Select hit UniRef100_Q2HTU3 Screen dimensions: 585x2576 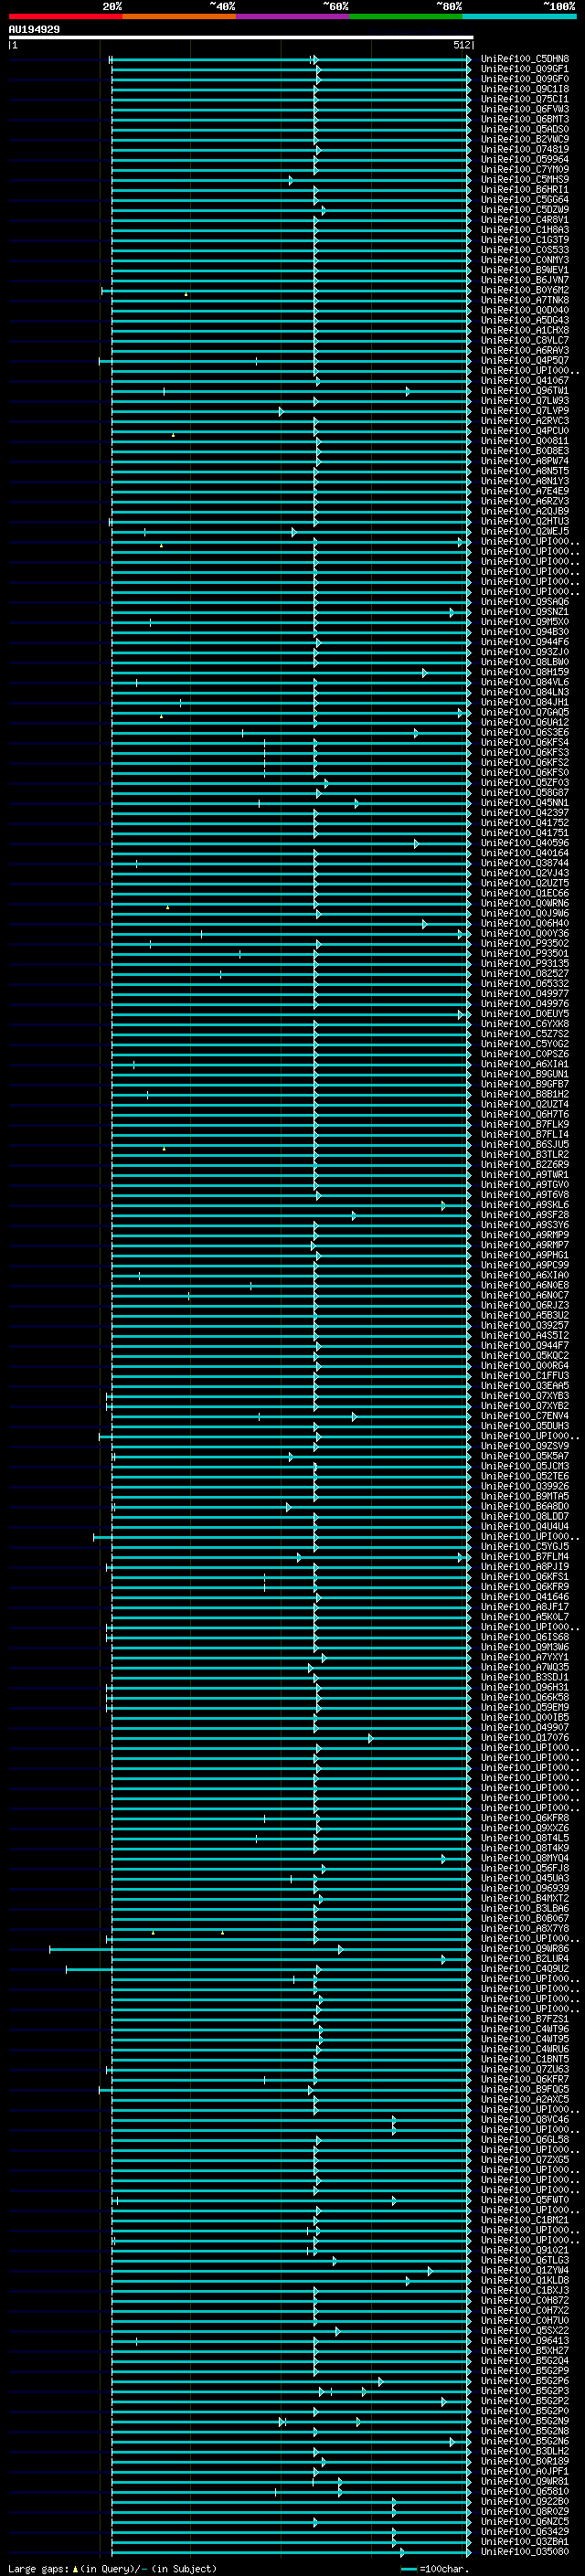point(525,521)
